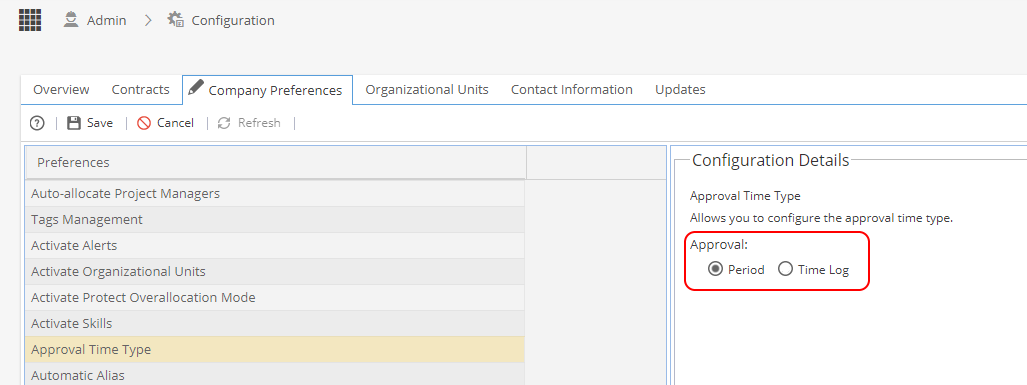Image resolution: width=1027 pixels, height=385 pixels.
Task: Click the Approval: field label
Action: point(719,245)
